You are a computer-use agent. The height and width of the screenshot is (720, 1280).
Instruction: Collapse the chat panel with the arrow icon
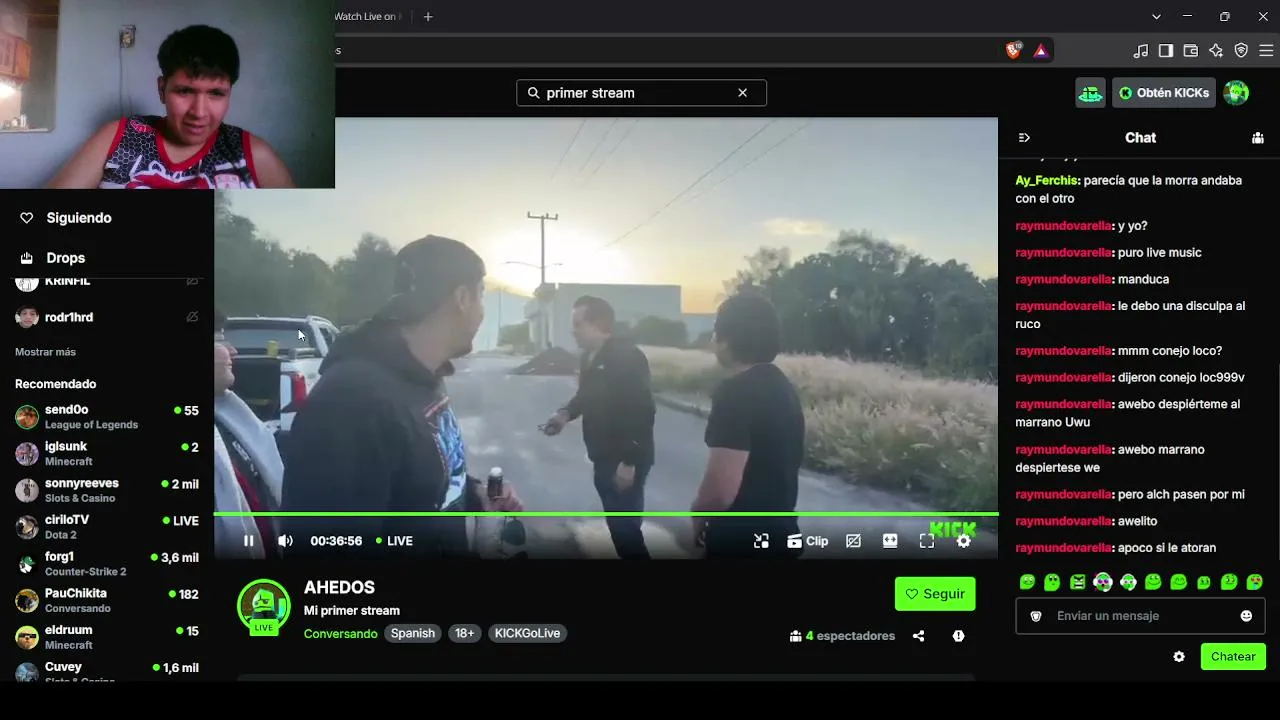coord(1024,138)
